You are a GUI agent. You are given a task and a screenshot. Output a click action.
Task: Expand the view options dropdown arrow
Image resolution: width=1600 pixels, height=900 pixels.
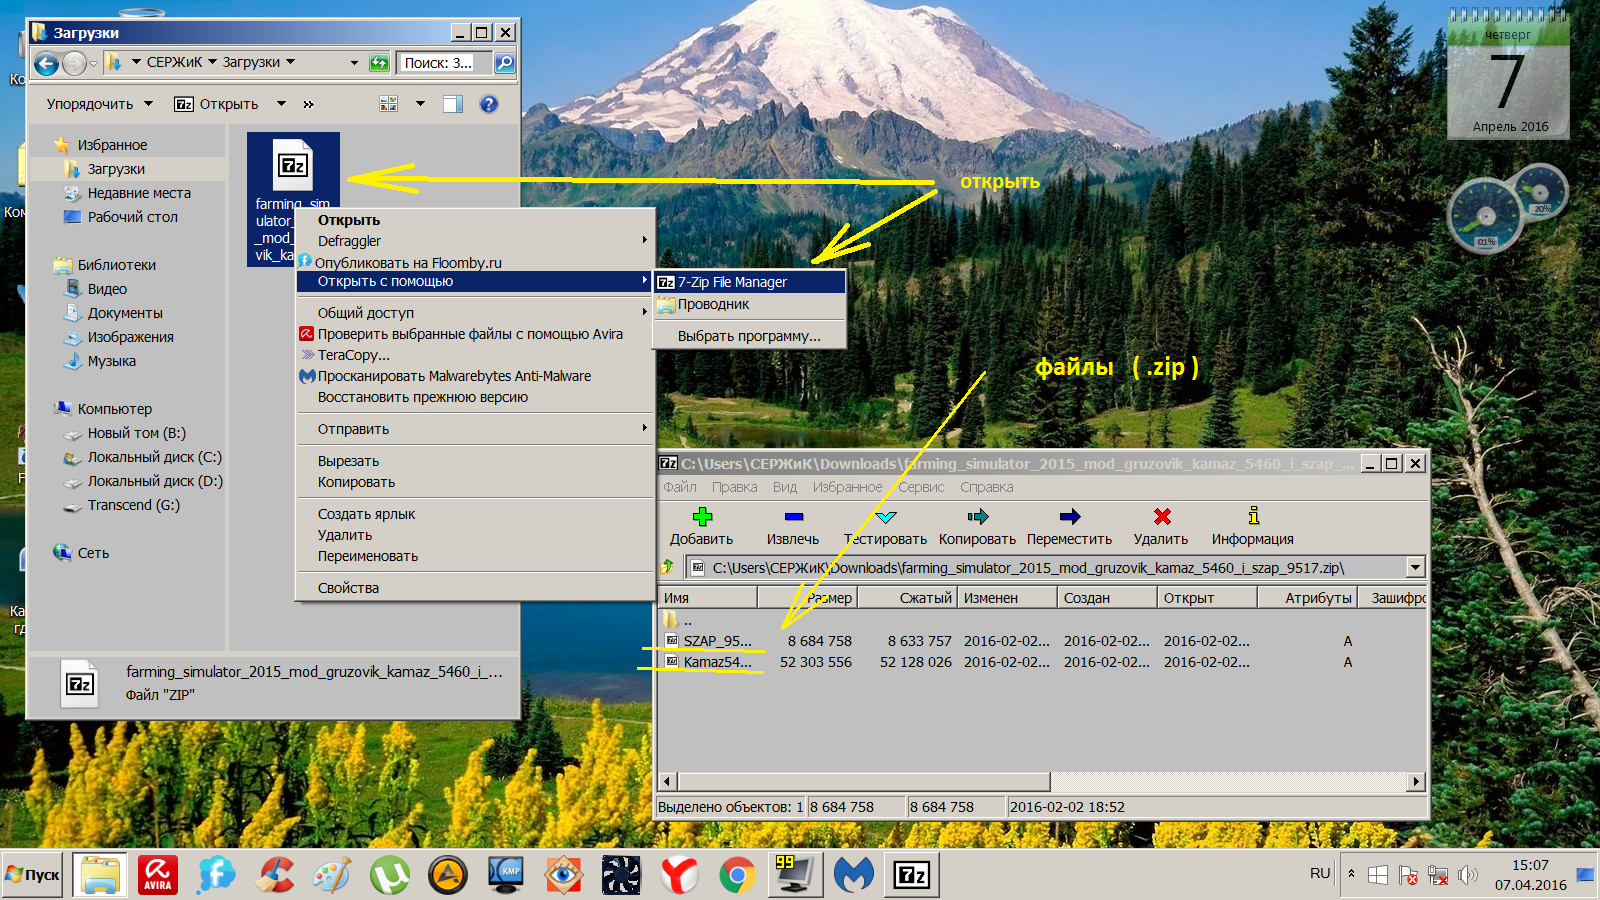tap(420, 104)
